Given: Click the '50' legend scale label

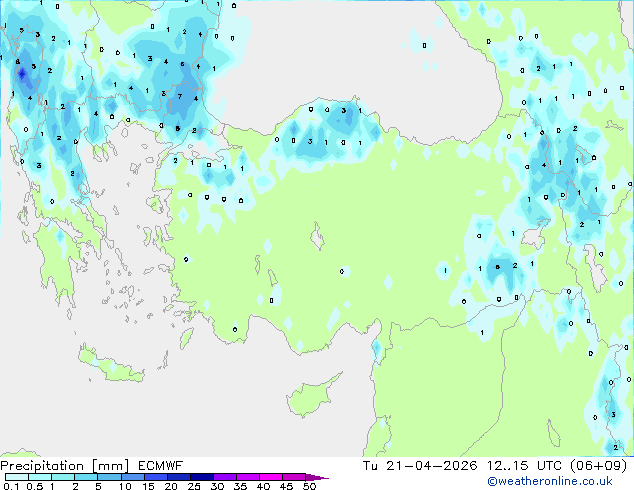Looking at the screenshot, I should pyautogui.click(x=309, y=486).
